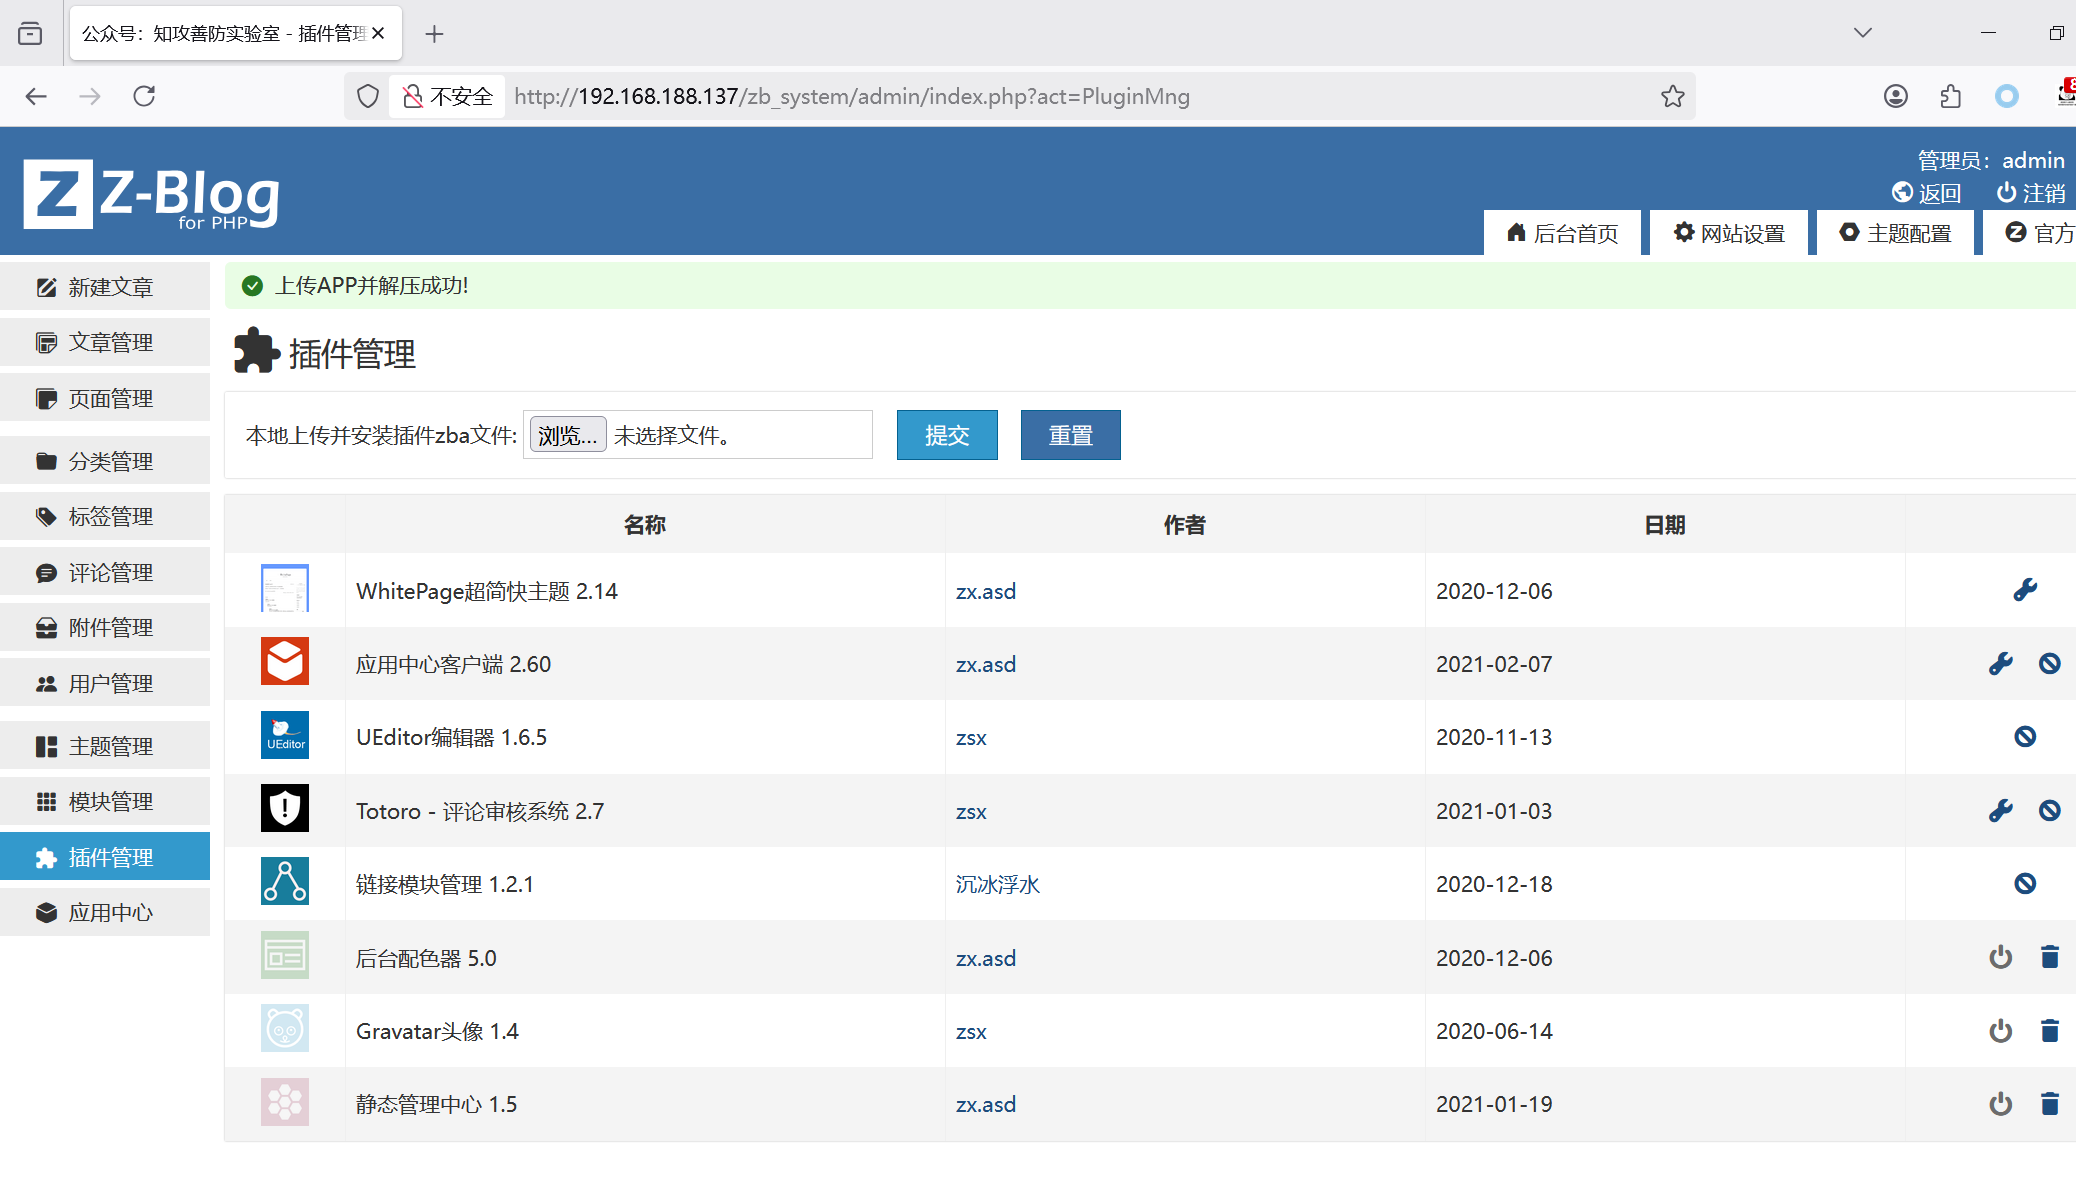Open Totoro plugin settings wrench
This screenshot has width=2076, height=1182.
tap(2000, 811)
